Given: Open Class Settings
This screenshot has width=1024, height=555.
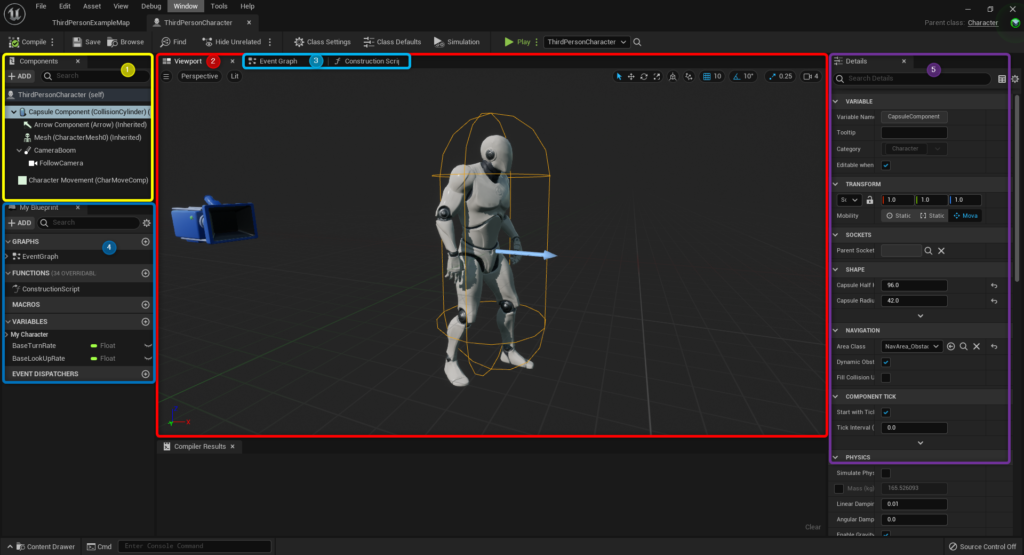Looking at the screenshot, I should pos(322,42).
